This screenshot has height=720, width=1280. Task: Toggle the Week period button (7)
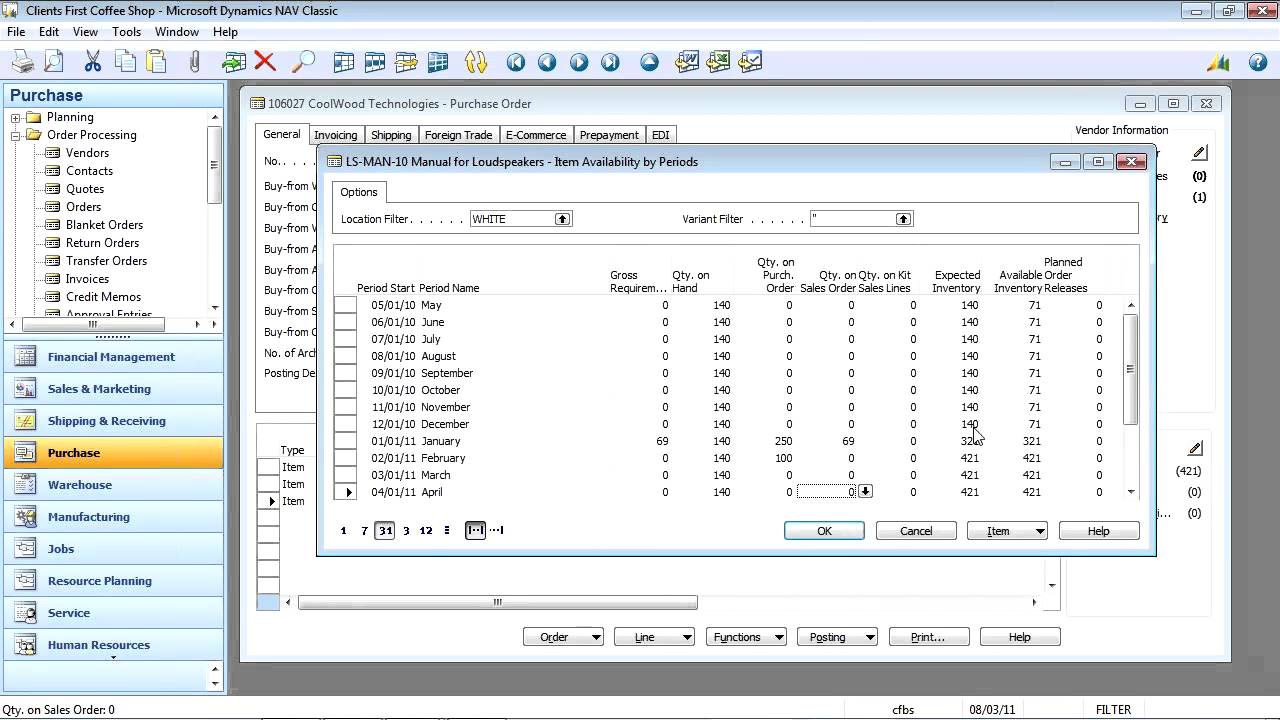(364, 531)
